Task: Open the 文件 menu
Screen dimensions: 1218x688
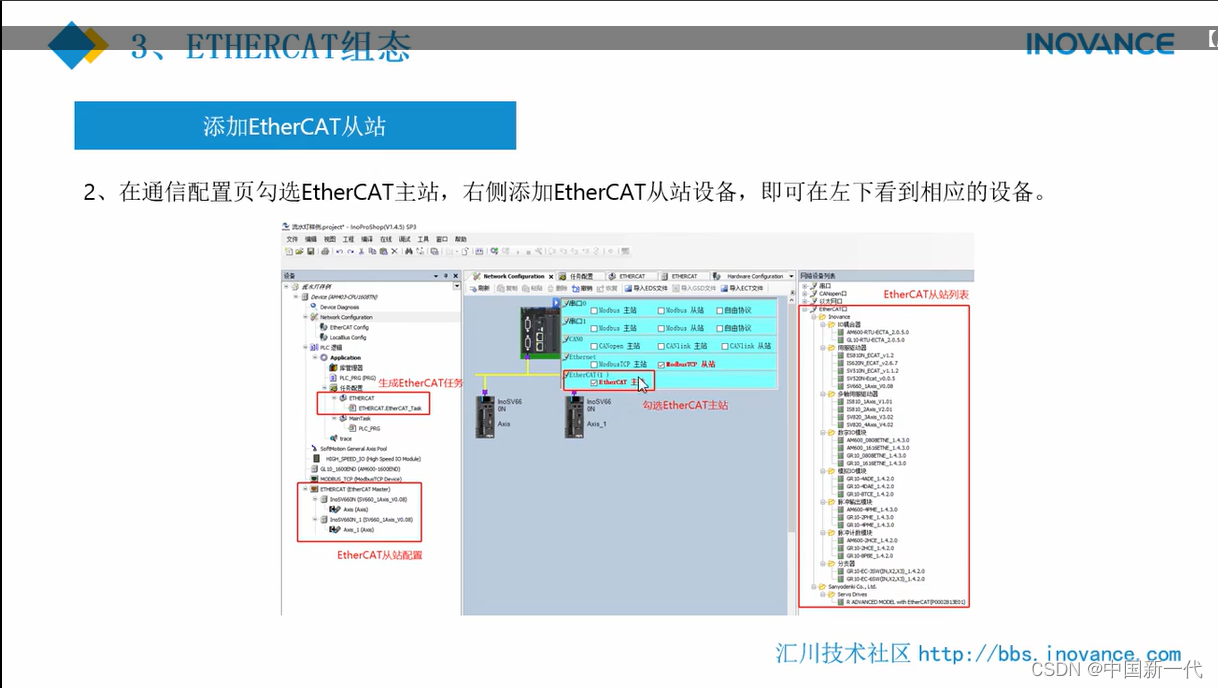Action: pos(292,239)
